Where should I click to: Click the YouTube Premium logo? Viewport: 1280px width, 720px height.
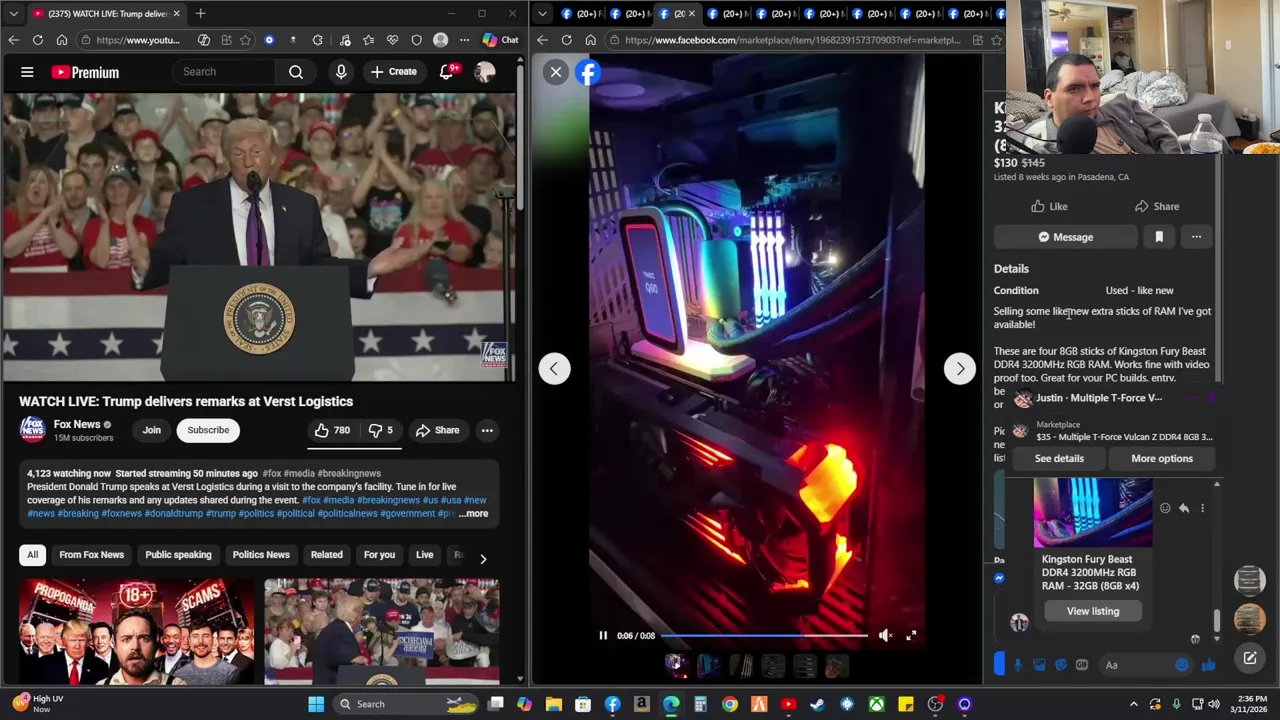pos(85,72)
